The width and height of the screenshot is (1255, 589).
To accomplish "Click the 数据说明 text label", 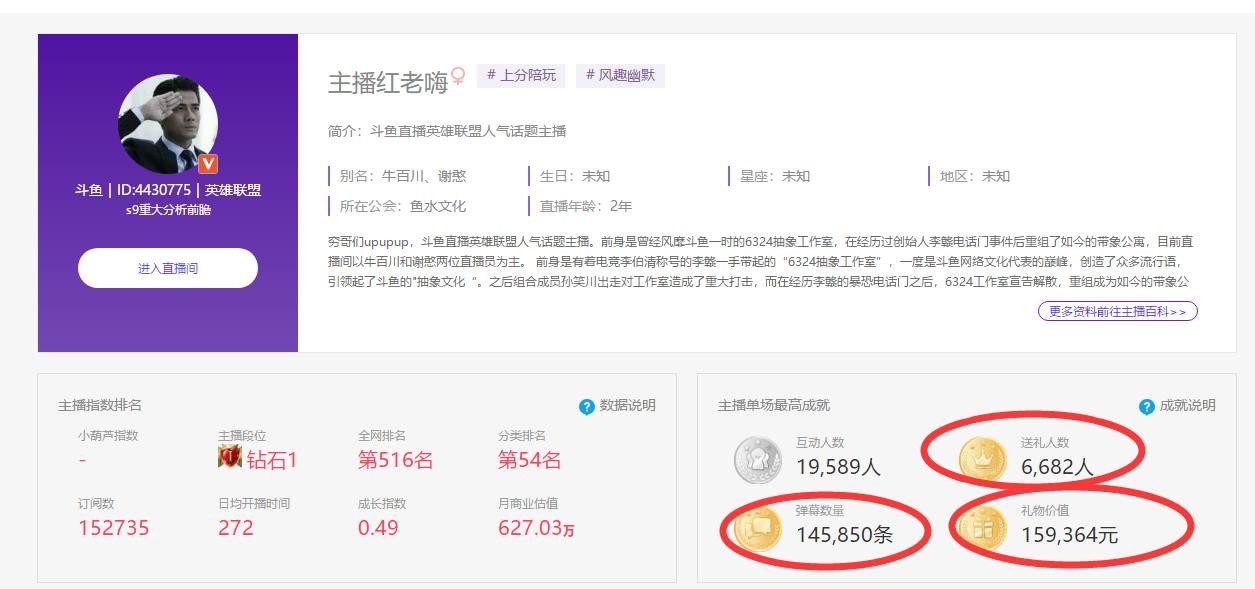I will tap(627, 405).
